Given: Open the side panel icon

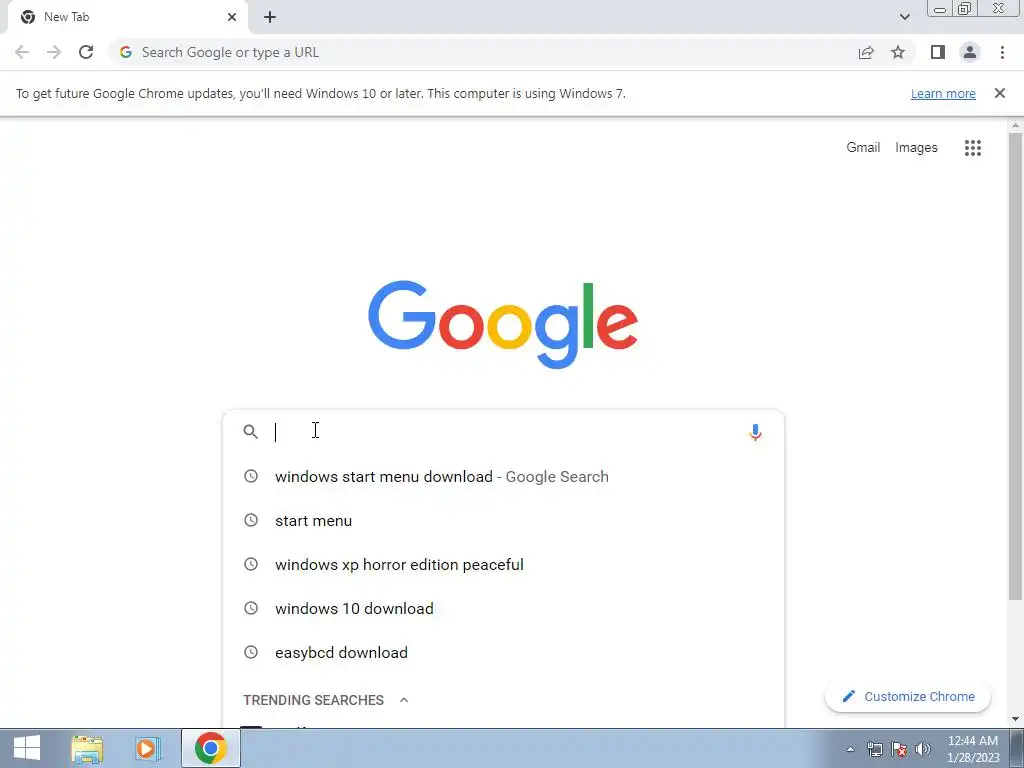Looking at the screenshot, I should coord(938,52).
